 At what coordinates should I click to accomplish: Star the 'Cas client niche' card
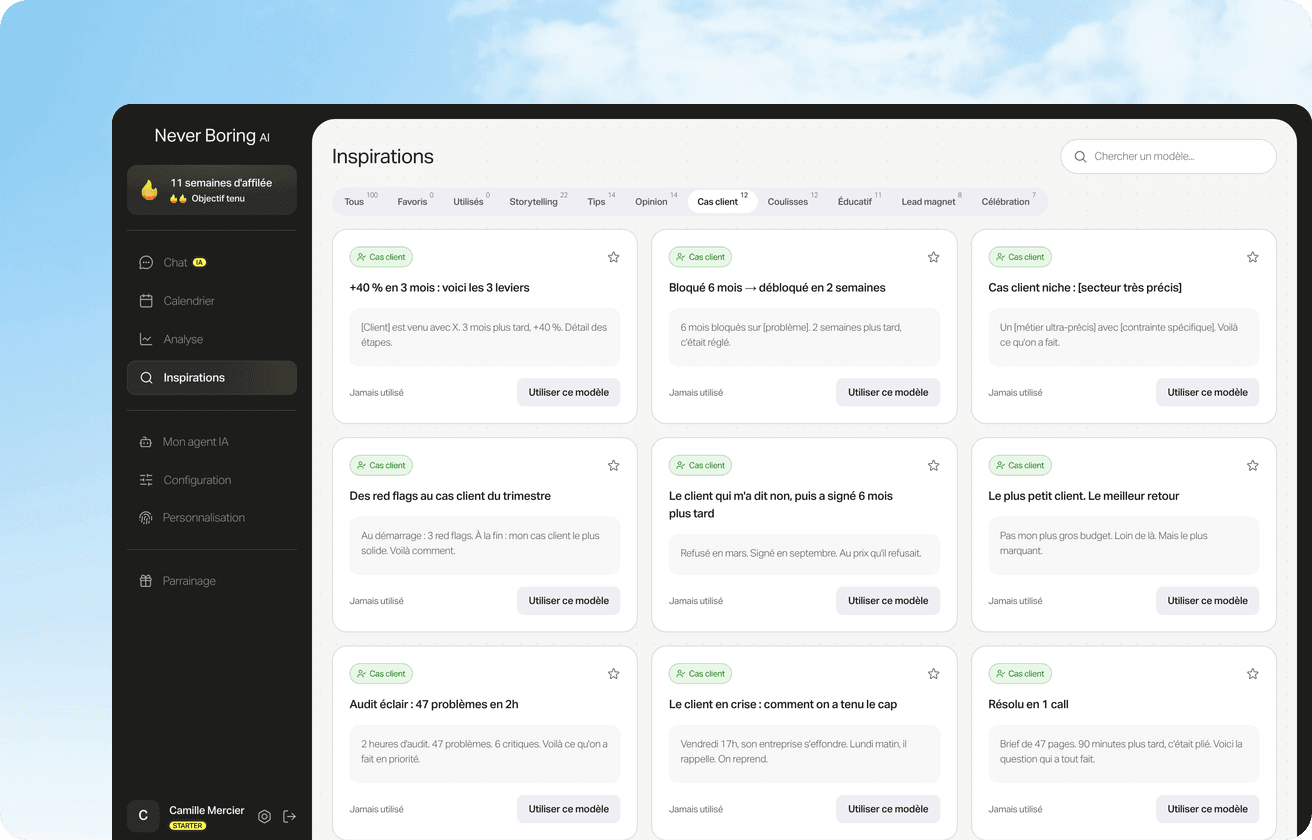click(x=1253, y=257)
